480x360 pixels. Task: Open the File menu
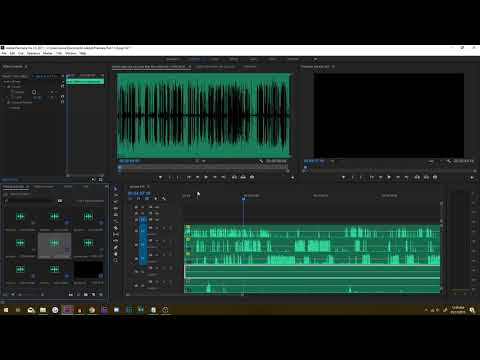(4, 53)
